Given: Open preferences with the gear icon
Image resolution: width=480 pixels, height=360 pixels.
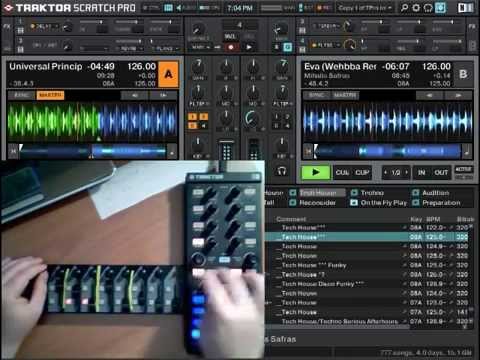Looking at the screenshot, I should pyautogui.click(x=416, y=8).
